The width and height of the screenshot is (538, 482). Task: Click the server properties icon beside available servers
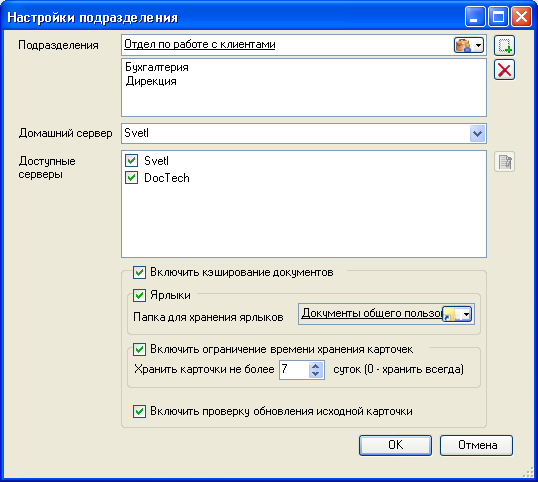(504, 162)
